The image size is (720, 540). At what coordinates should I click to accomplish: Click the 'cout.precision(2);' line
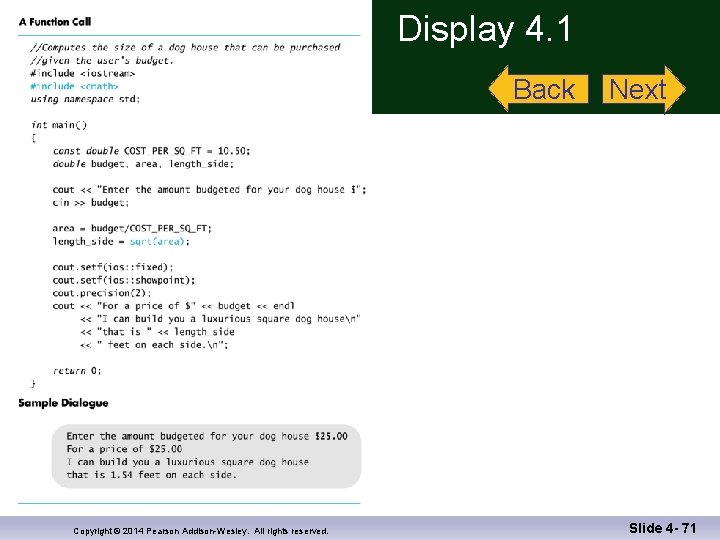click(x=101, y=292)
